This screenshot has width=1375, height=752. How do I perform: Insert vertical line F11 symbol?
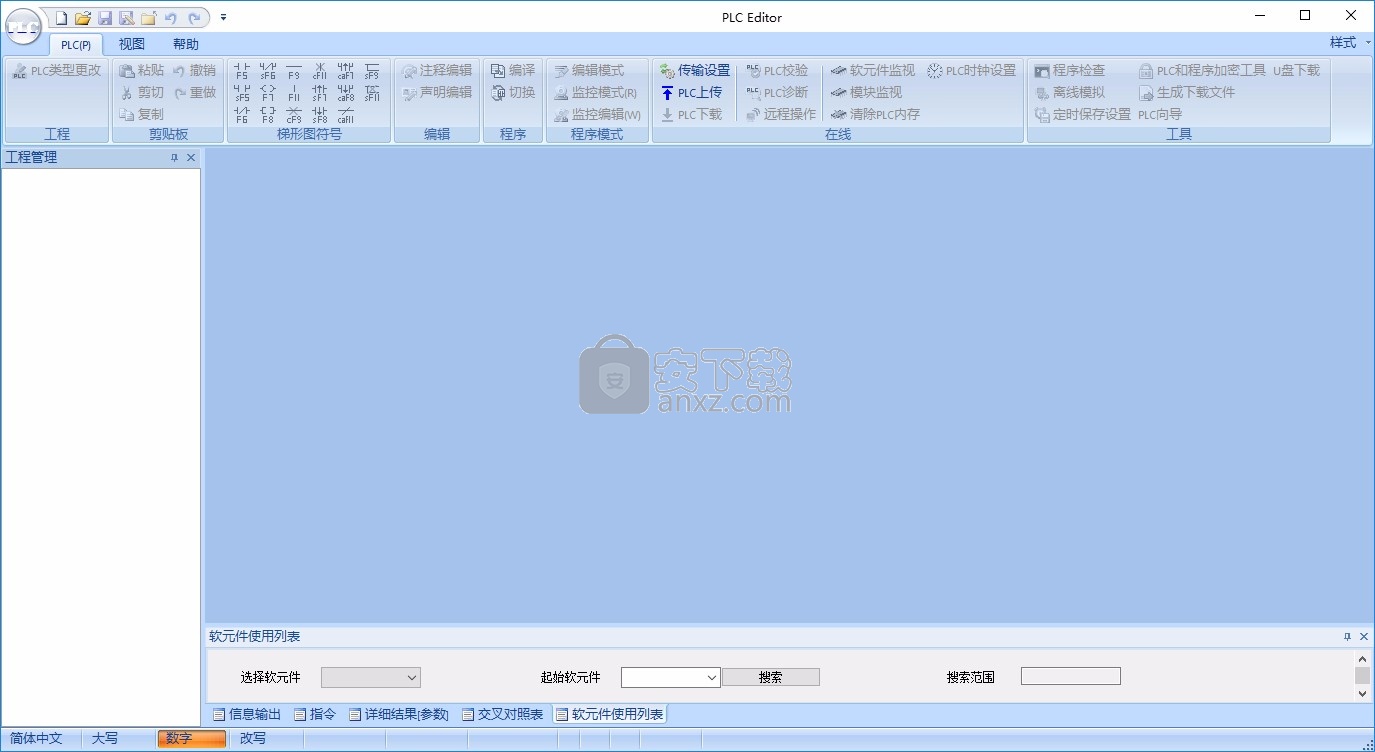tap(294, 92)
